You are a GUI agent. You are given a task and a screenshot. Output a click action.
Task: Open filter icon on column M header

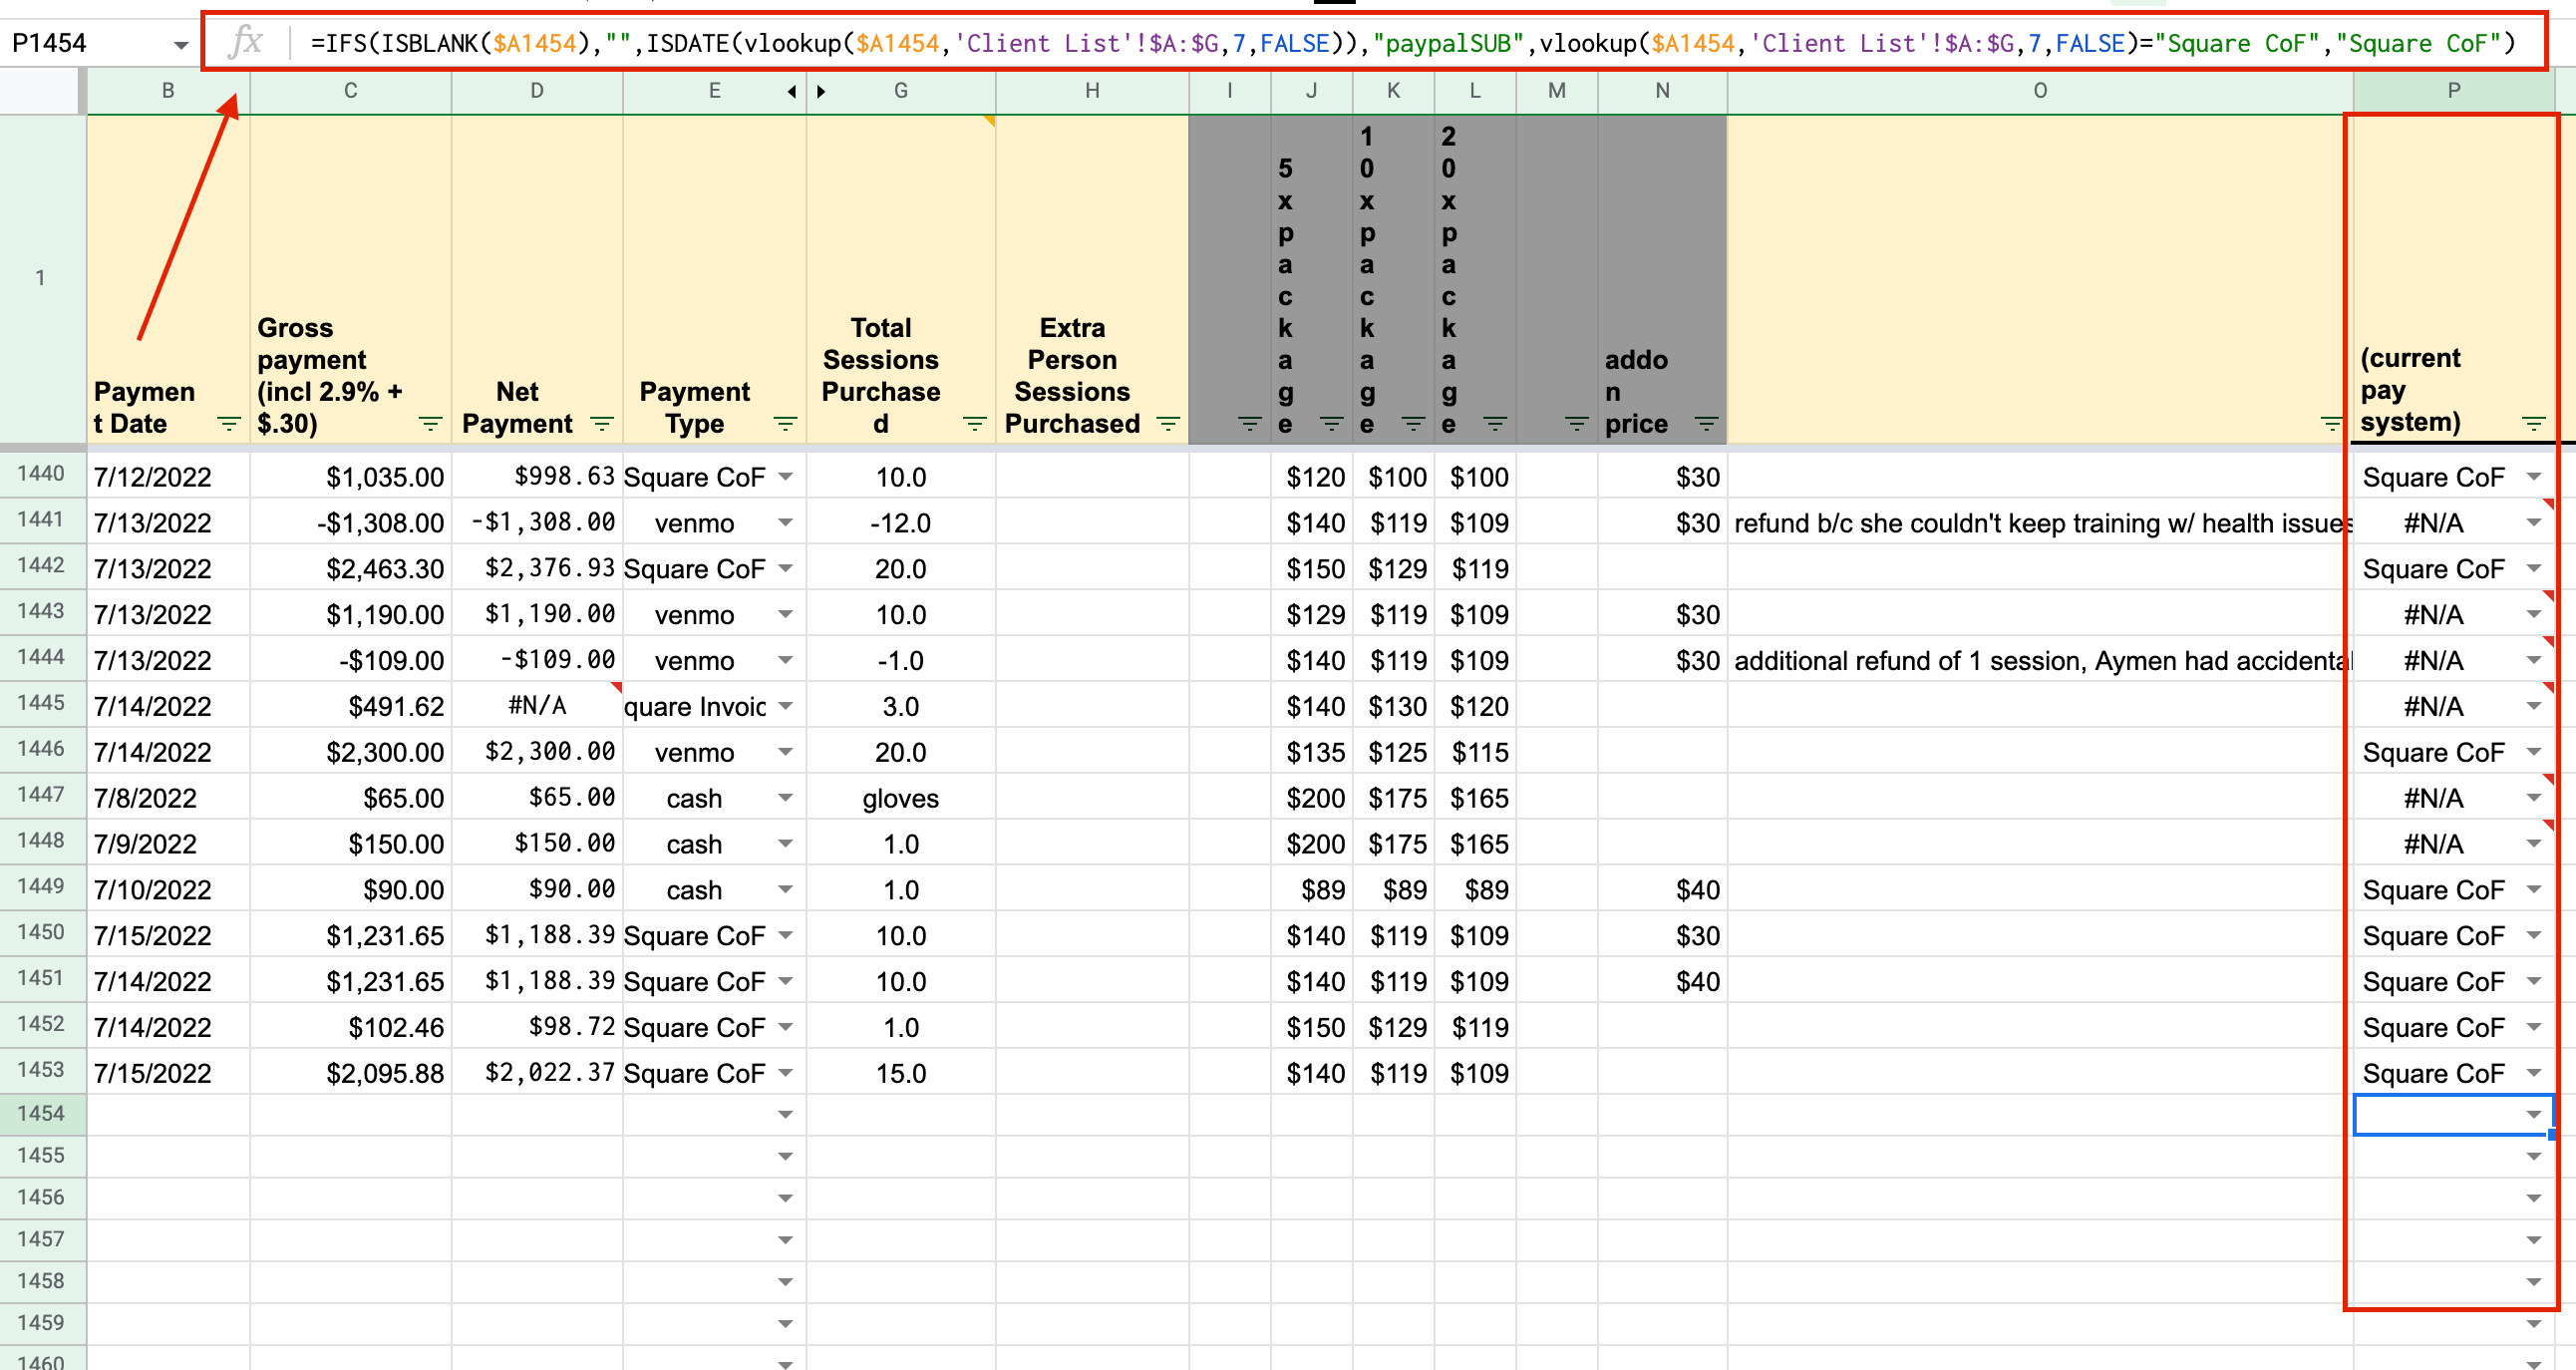[x=1576, y=424]
